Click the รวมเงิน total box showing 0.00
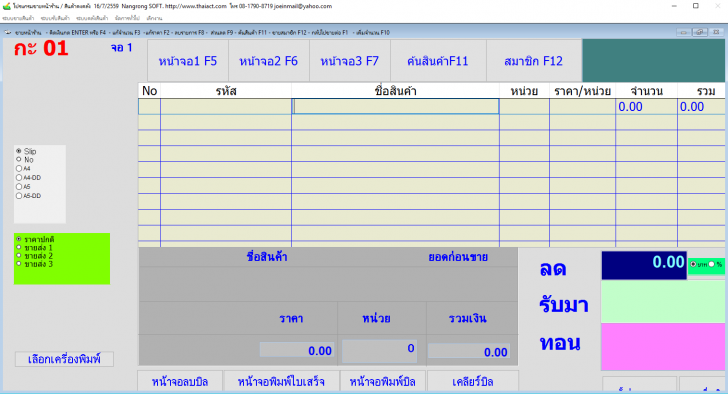The image size is (728, 394). pos(468,351)
